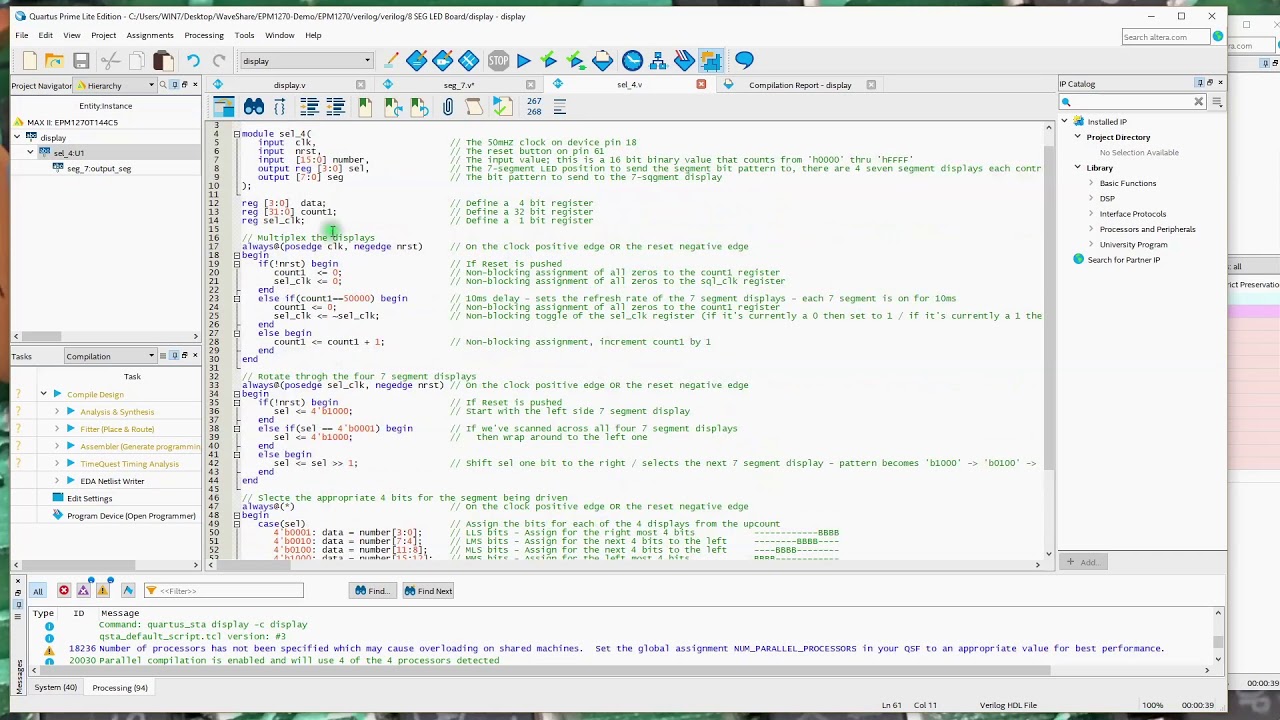Expand Fitter (Place & Route) task
Screen dimensions: 1280x720
(57, 429)
